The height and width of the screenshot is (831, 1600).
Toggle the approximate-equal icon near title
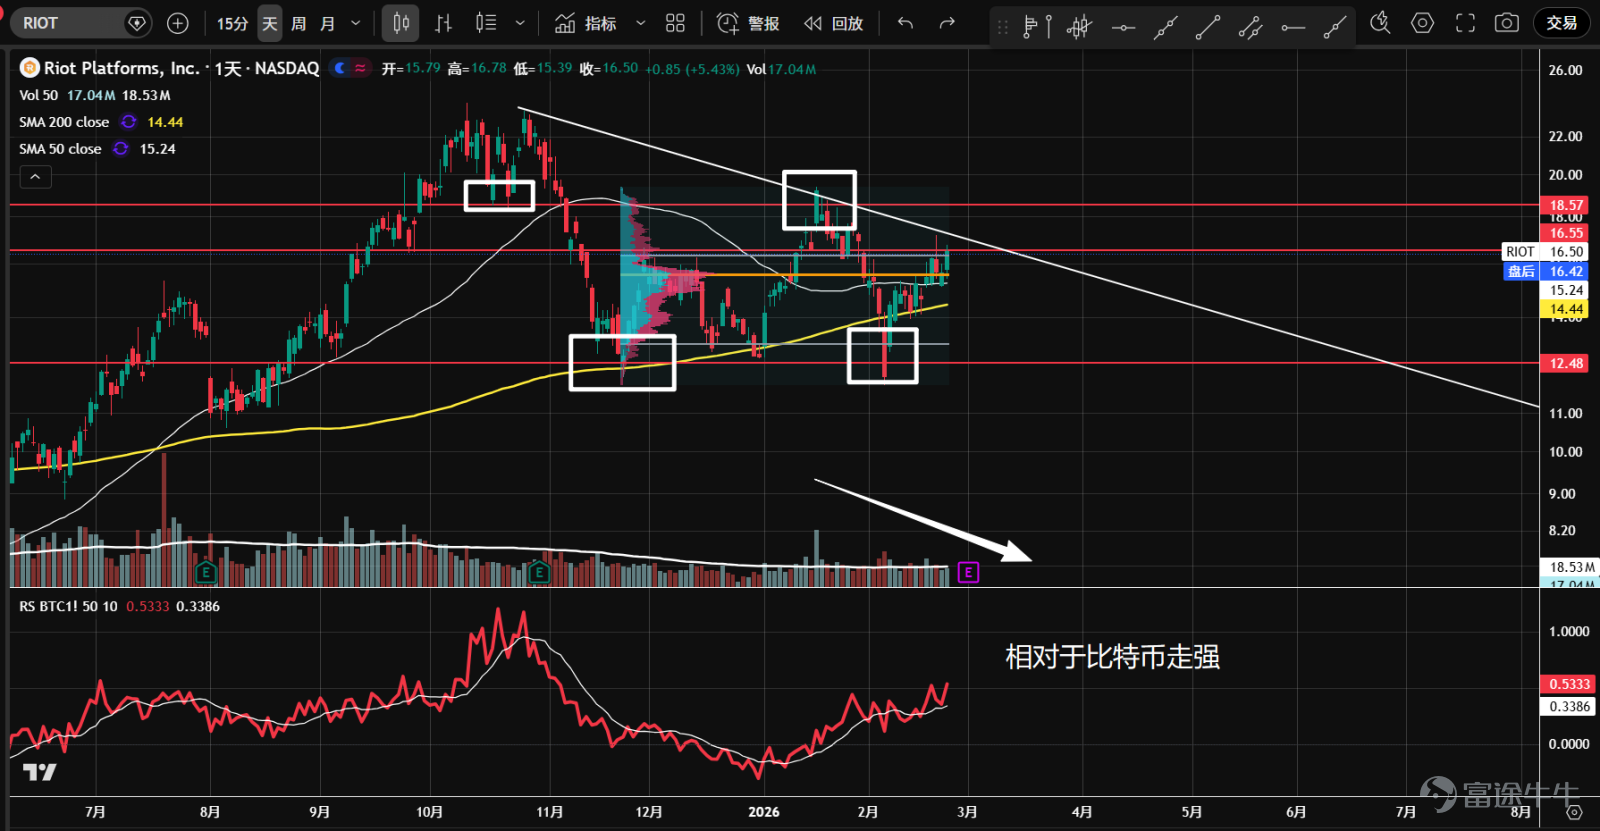pyautogui.click(x=360, y=68)
